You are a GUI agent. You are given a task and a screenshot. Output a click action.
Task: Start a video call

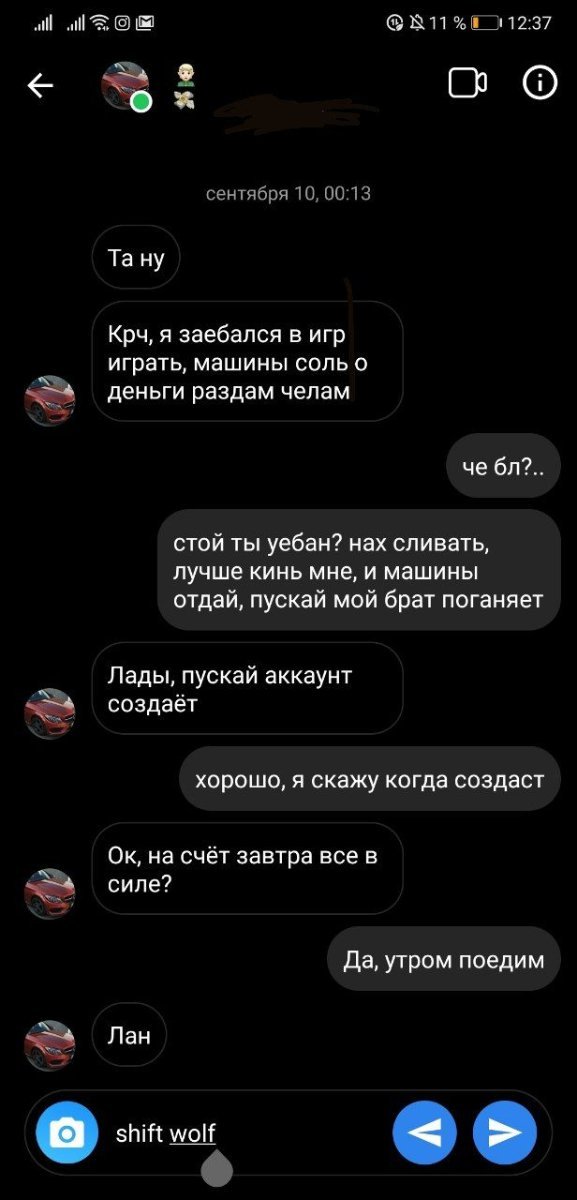(467, 84)
